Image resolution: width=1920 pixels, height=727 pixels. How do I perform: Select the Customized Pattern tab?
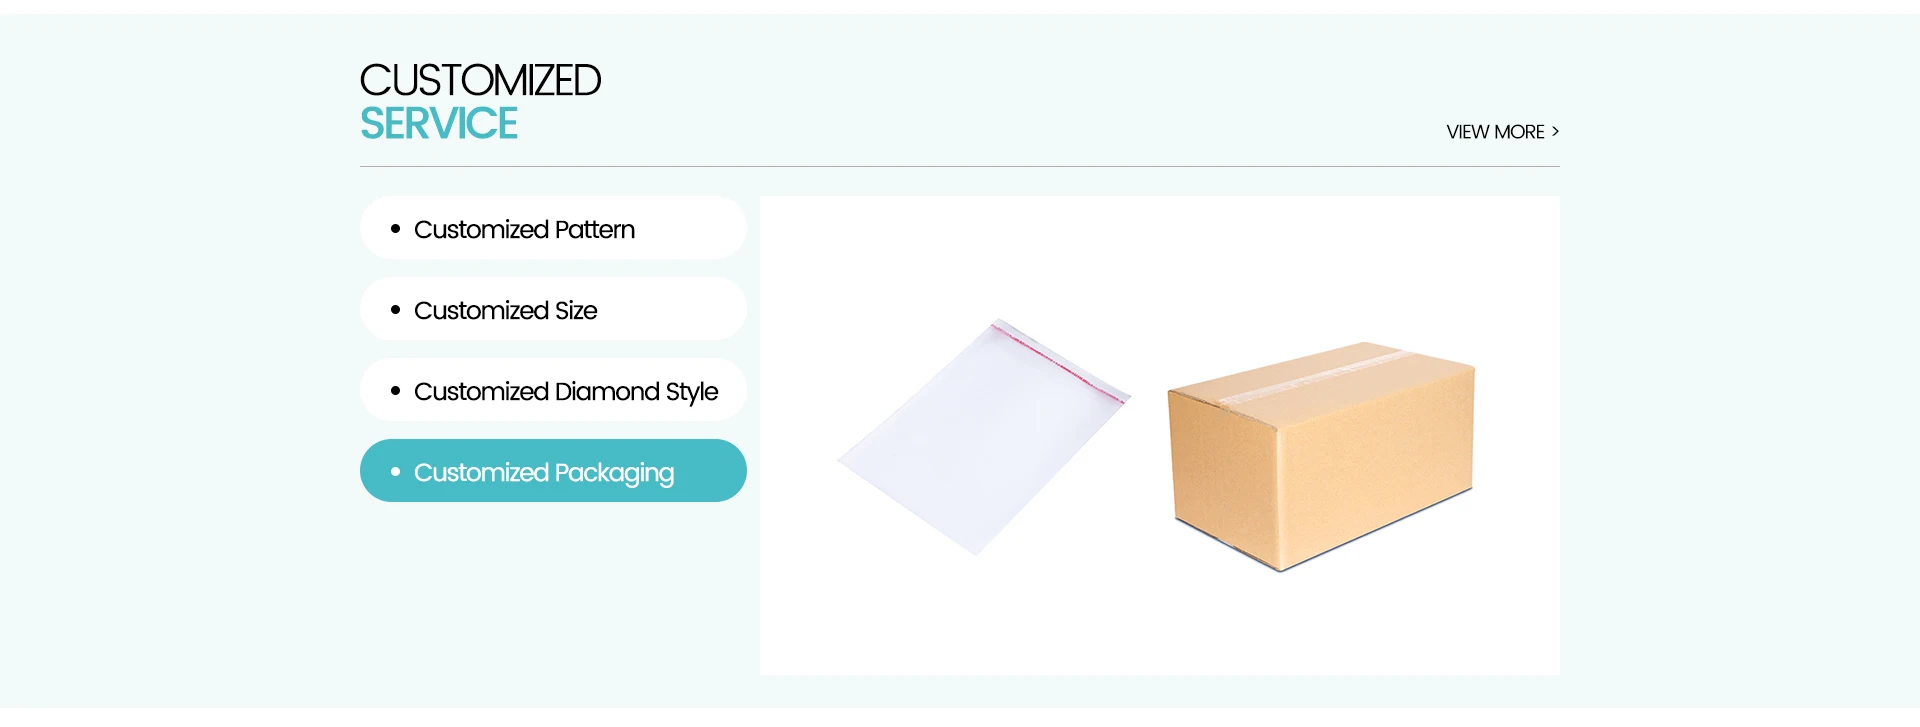tap(553, 228)
